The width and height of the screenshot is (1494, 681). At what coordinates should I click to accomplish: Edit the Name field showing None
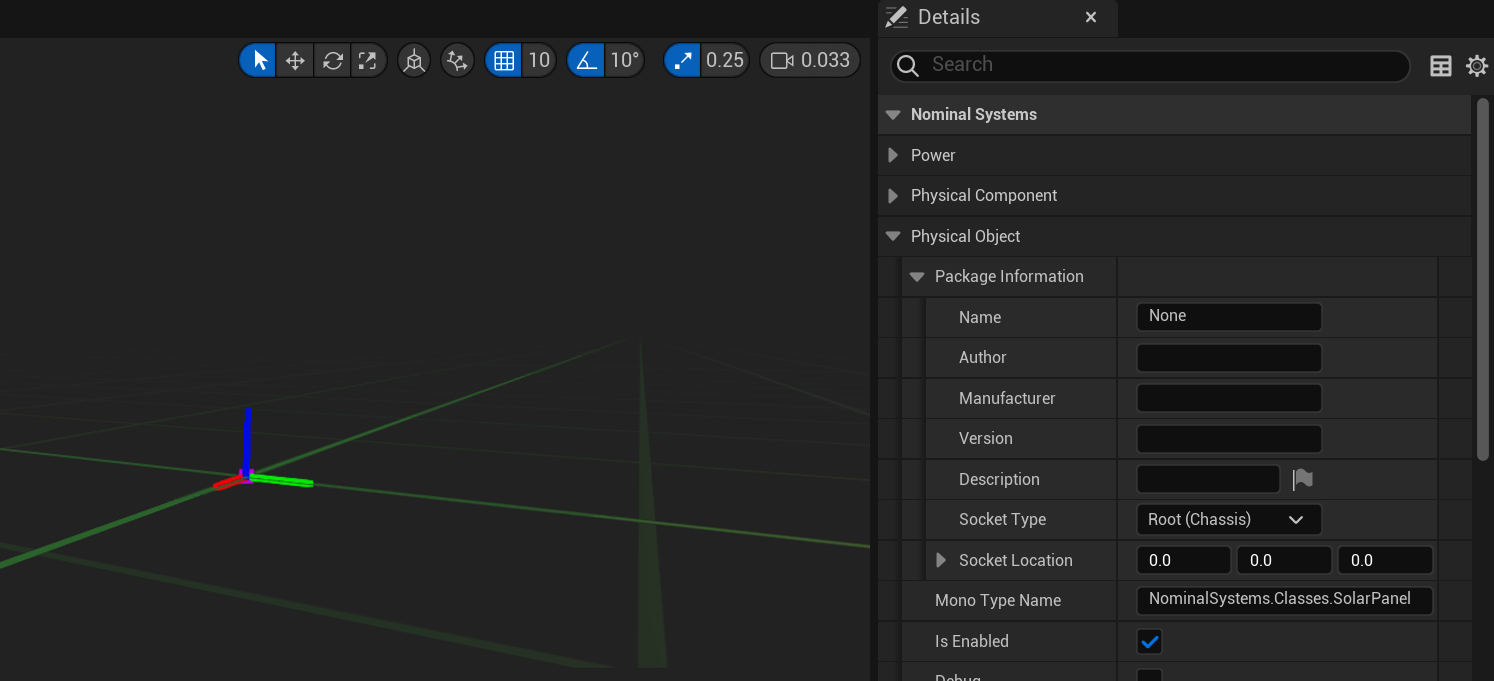1229,317
